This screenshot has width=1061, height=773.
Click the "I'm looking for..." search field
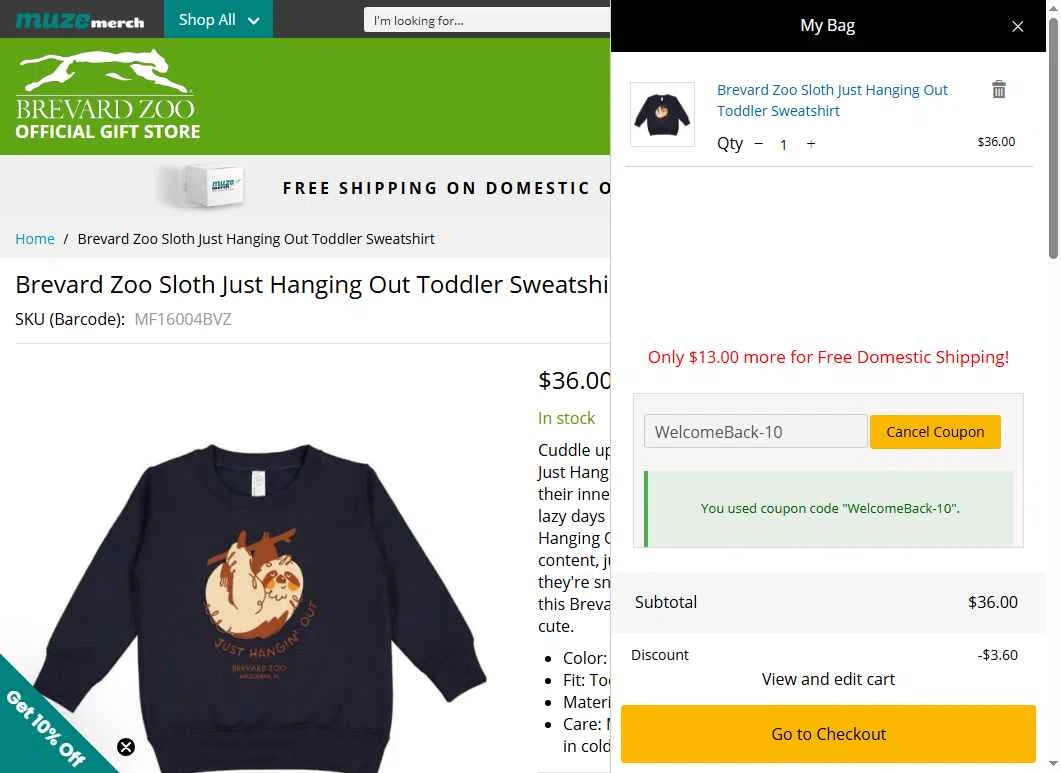click(486, 20)
